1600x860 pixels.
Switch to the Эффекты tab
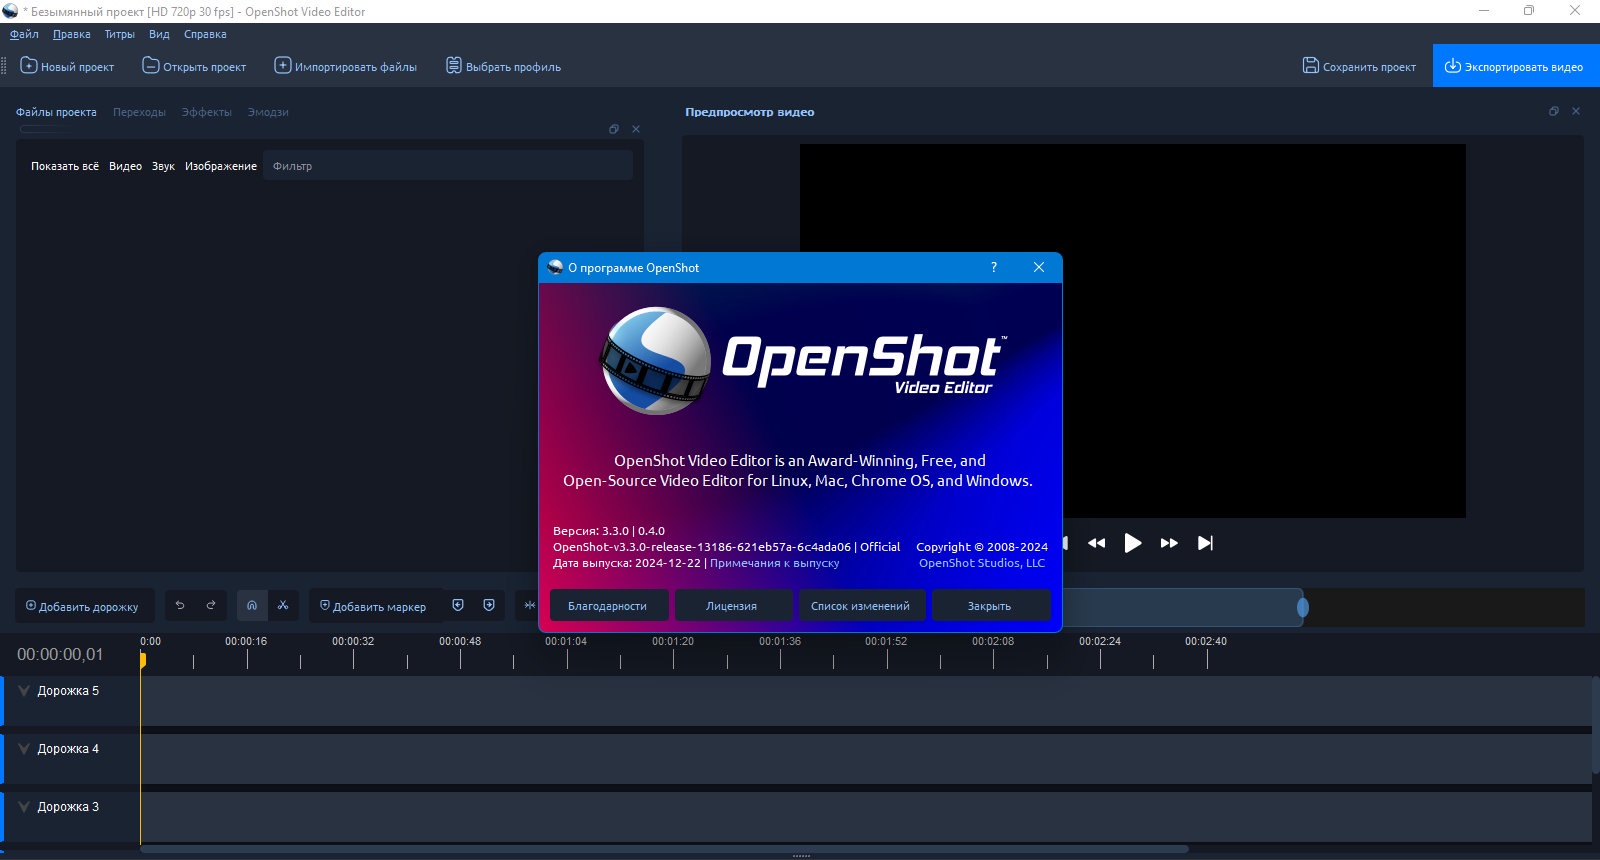click(x=206, y=112)
